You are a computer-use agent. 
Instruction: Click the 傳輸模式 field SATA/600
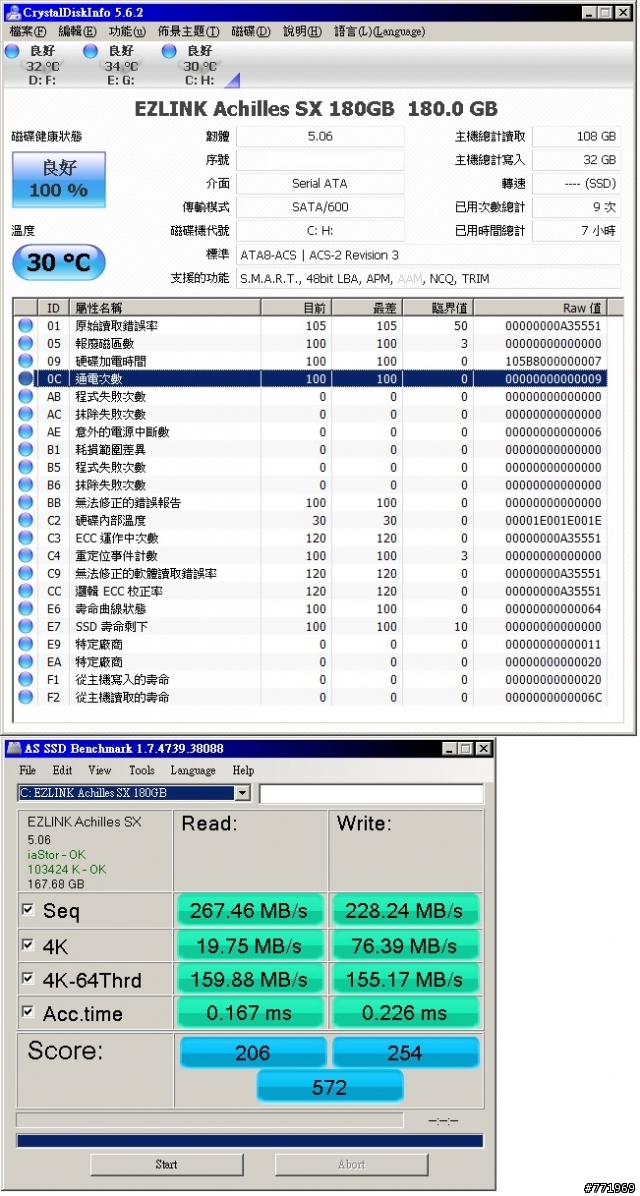(x=320, y=207)
